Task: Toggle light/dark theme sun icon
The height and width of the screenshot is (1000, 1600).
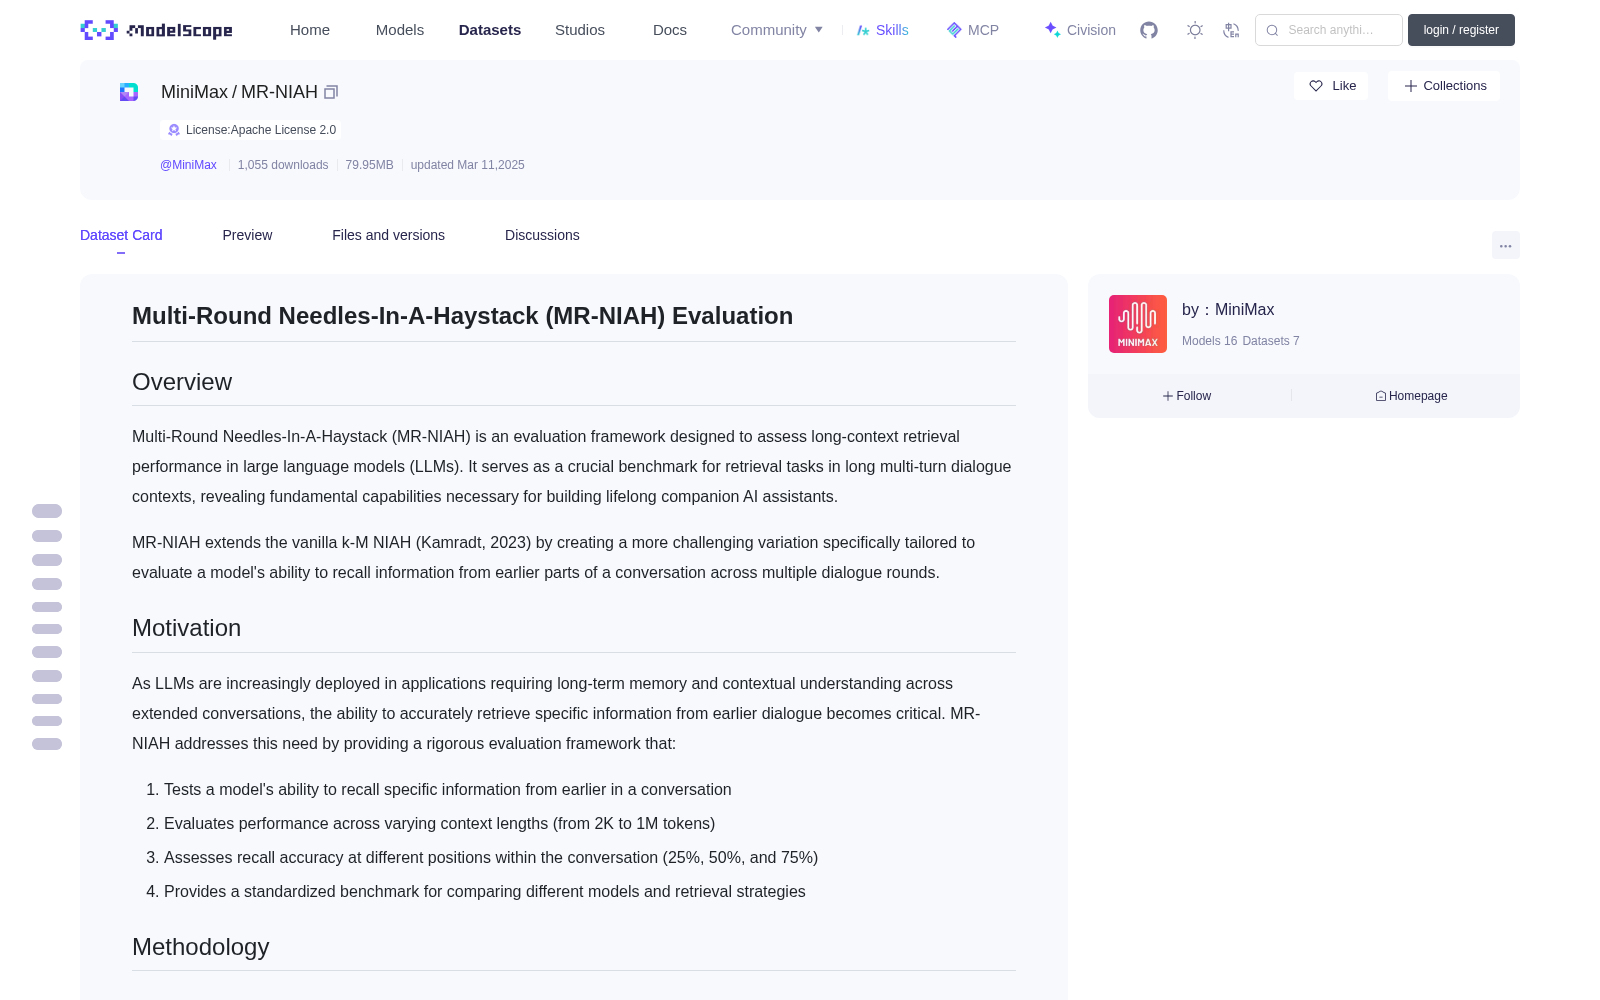Action: coord(1195,30)
